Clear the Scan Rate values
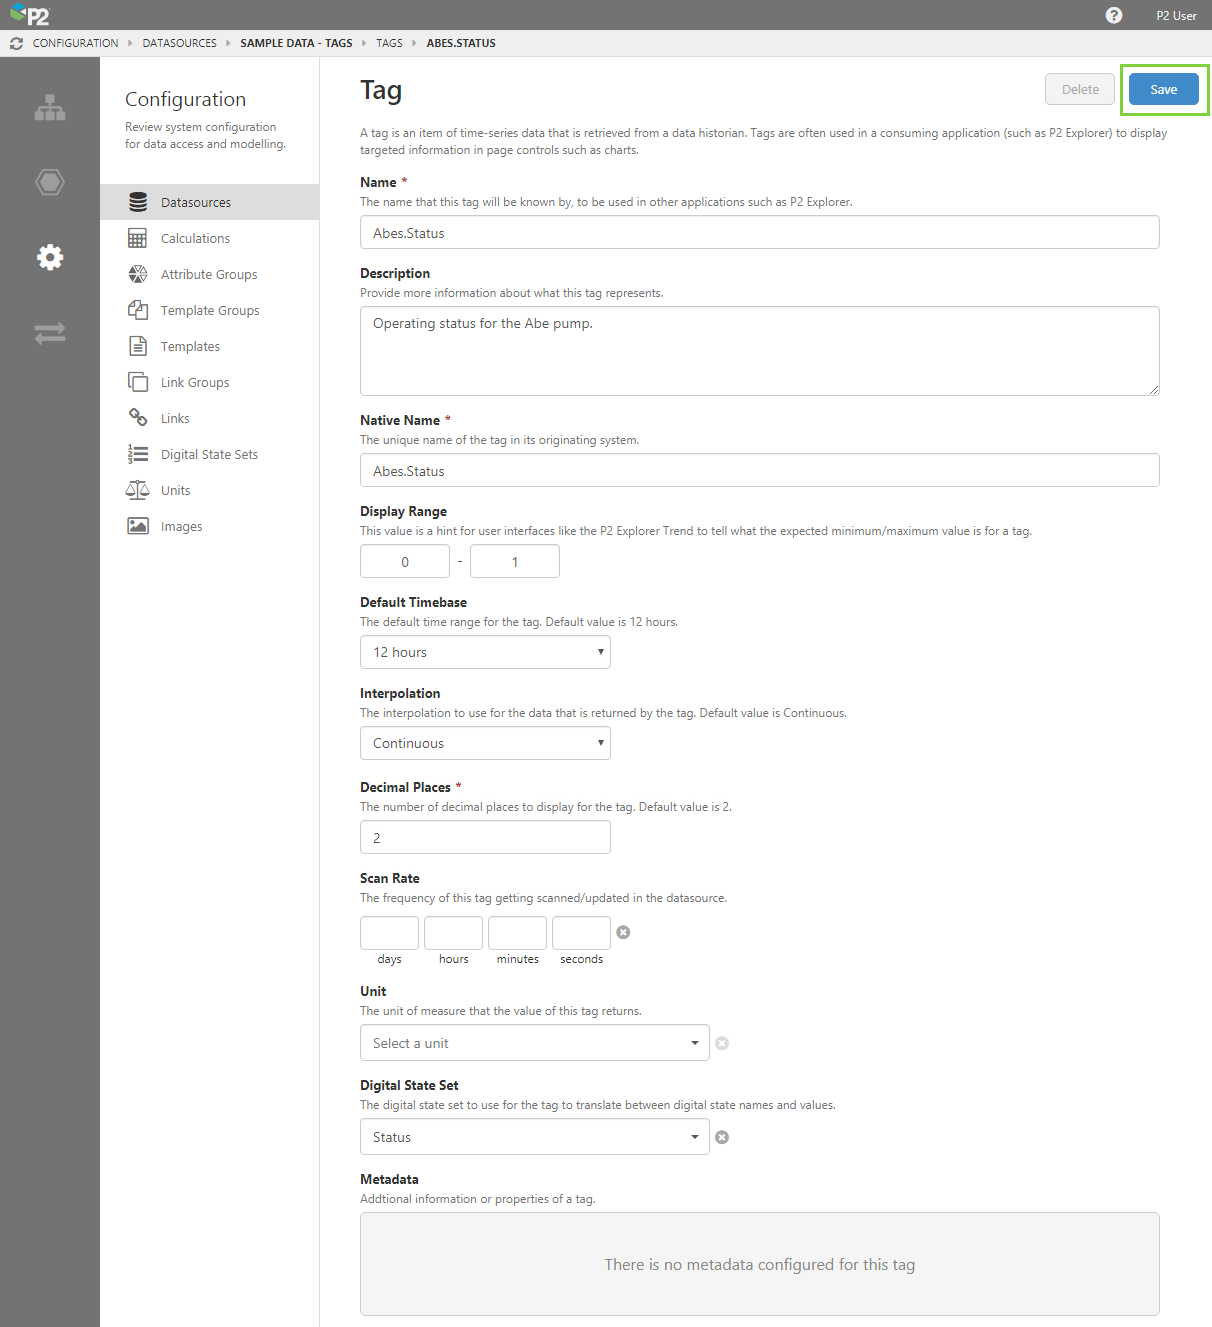 pyautogui.click(x=623, y=932)
